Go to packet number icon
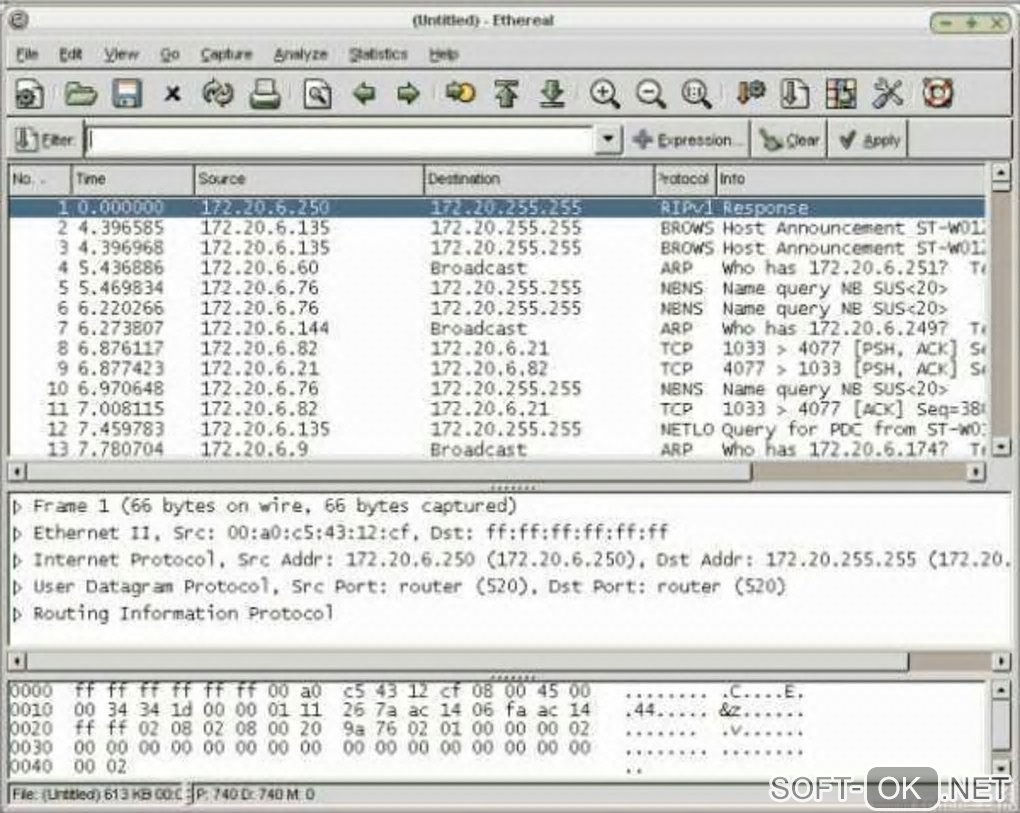 click(460, 94)
